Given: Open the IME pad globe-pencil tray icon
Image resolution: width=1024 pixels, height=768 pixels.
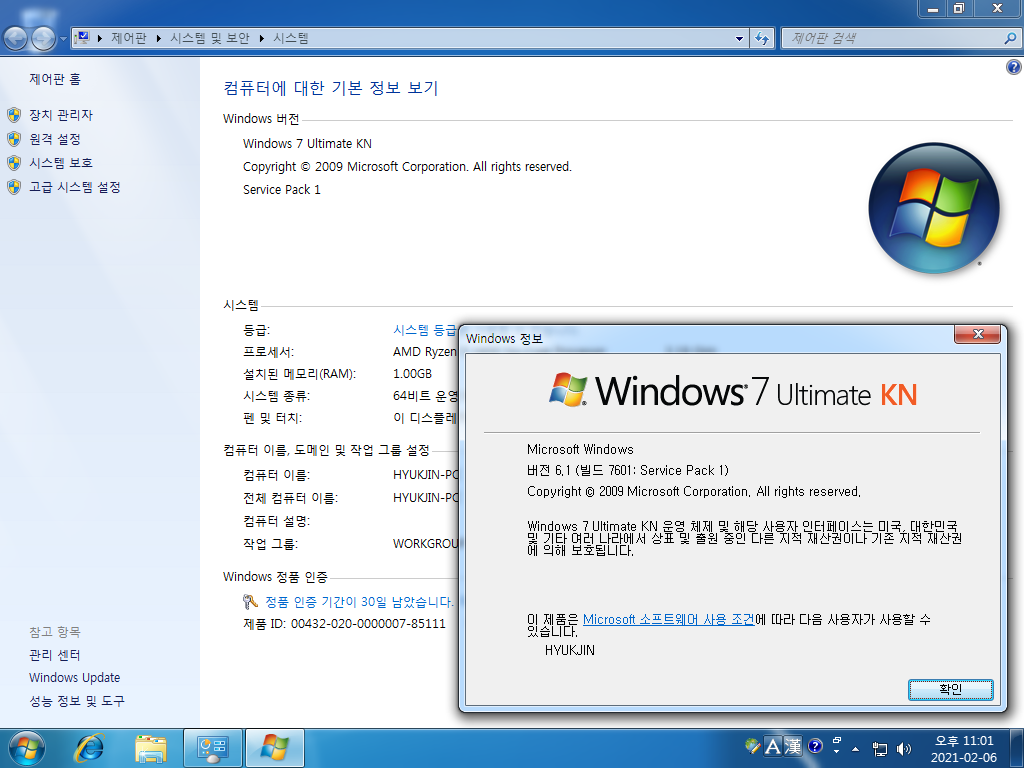Looking at the screenshot, I should click(x=752, y=746).
